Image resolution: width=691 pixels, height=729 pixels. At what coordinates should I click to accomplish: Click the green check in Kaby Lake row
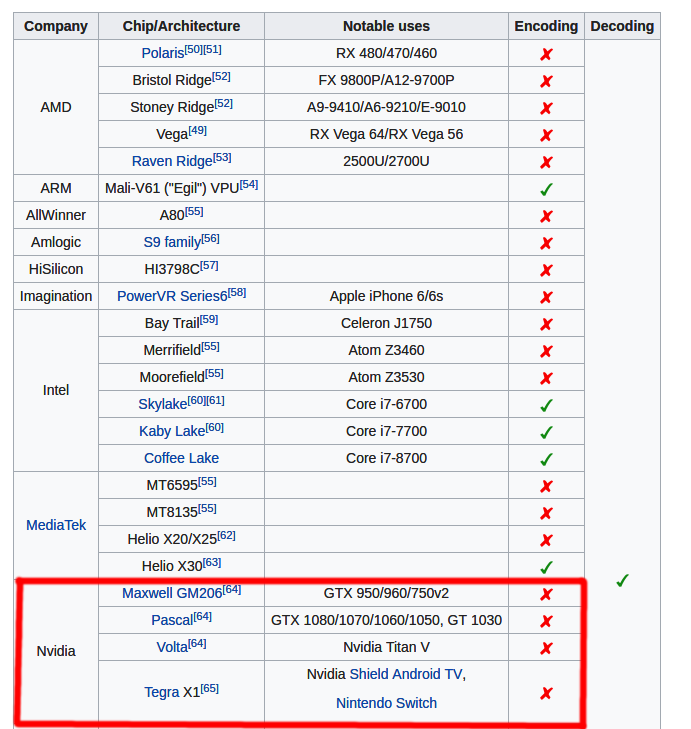[546, 432]
